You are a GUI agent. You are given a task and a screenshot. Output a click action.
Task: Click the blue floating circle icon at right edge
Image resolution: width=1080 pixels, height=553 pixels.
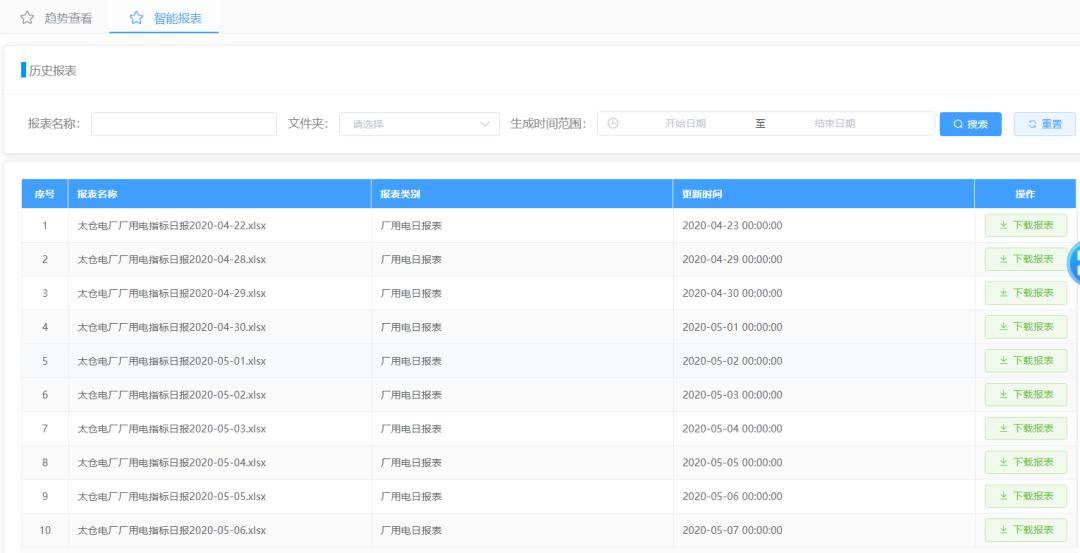tap(1074, 263)
